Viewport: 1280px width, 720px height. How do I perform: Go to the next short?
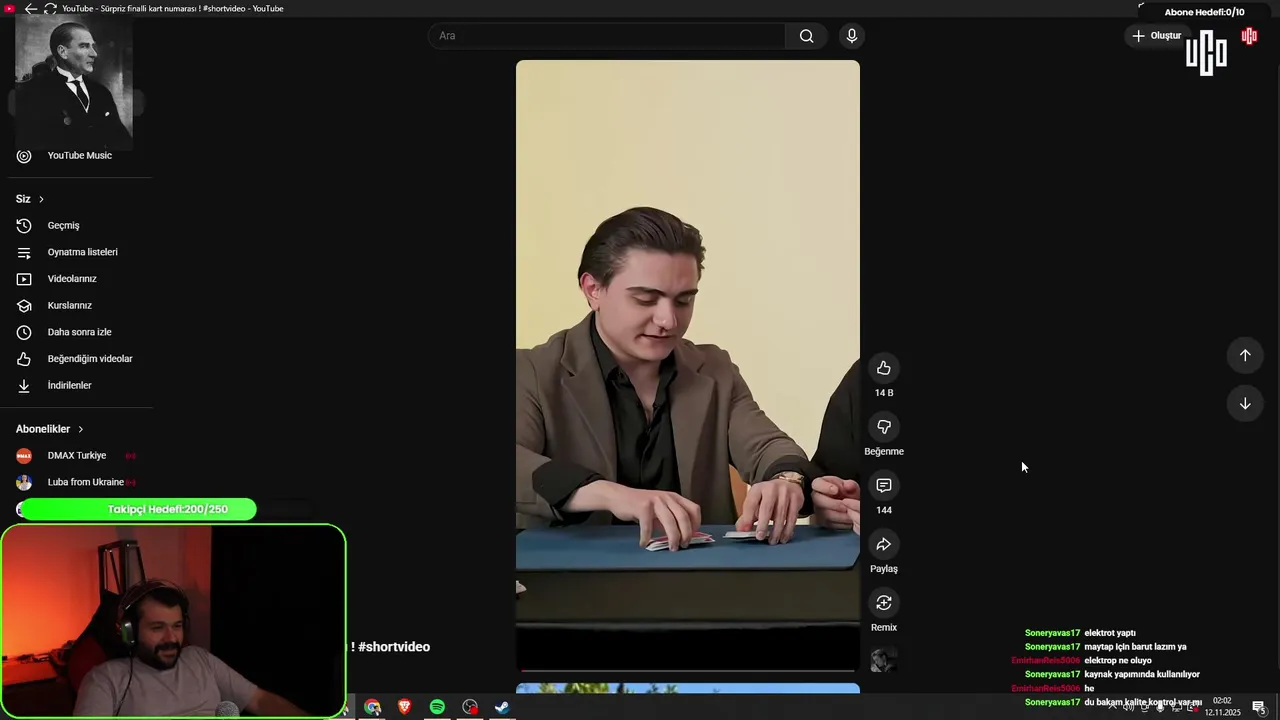pos(1245,403)
